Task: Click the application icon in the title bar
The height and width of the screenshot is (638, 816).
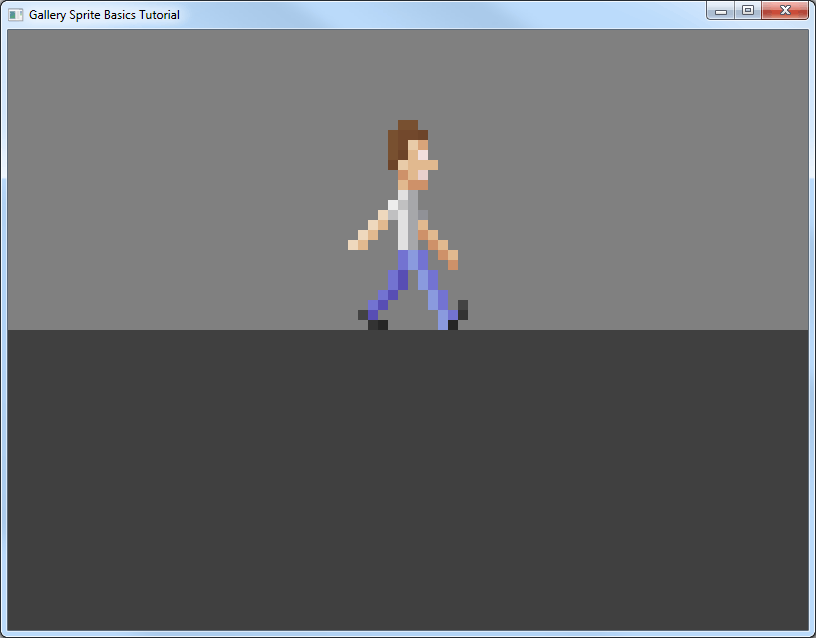Action: pos(16,15)
